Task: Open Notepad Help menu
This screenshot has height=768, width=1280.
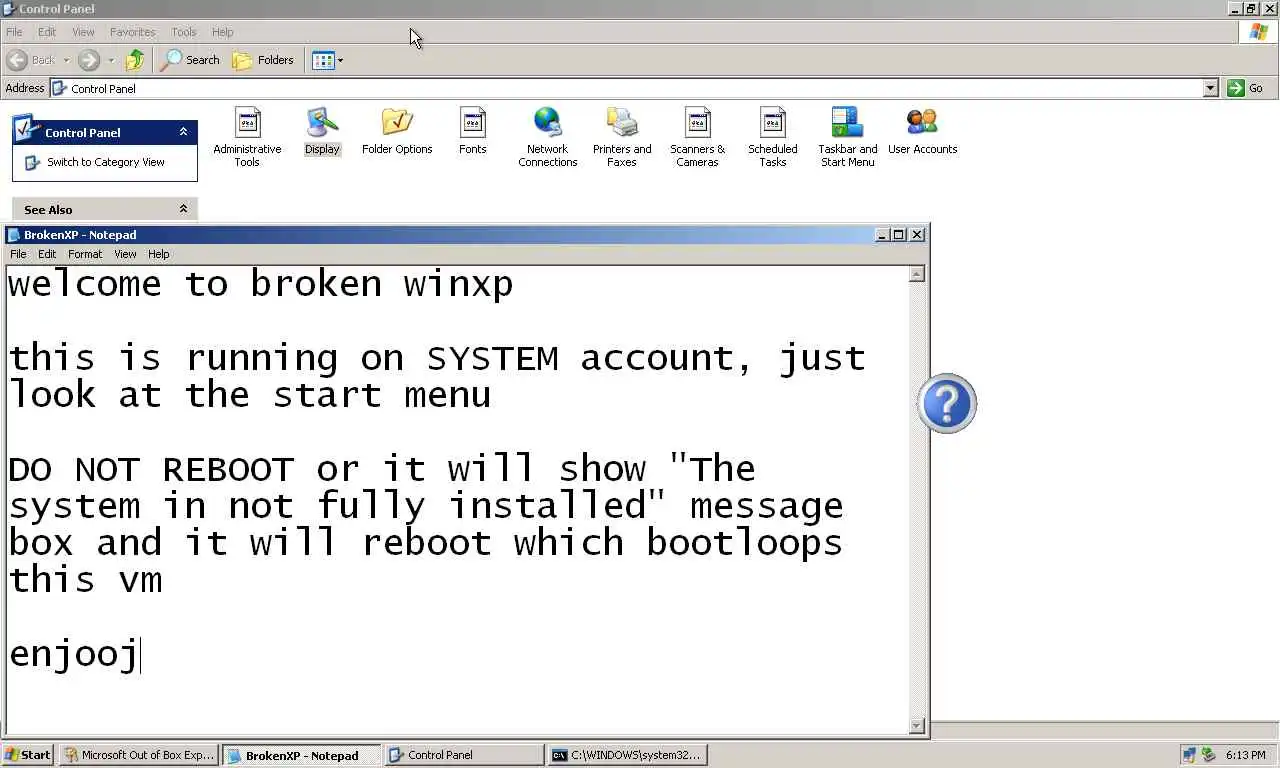Action: (x=159, y=254)
